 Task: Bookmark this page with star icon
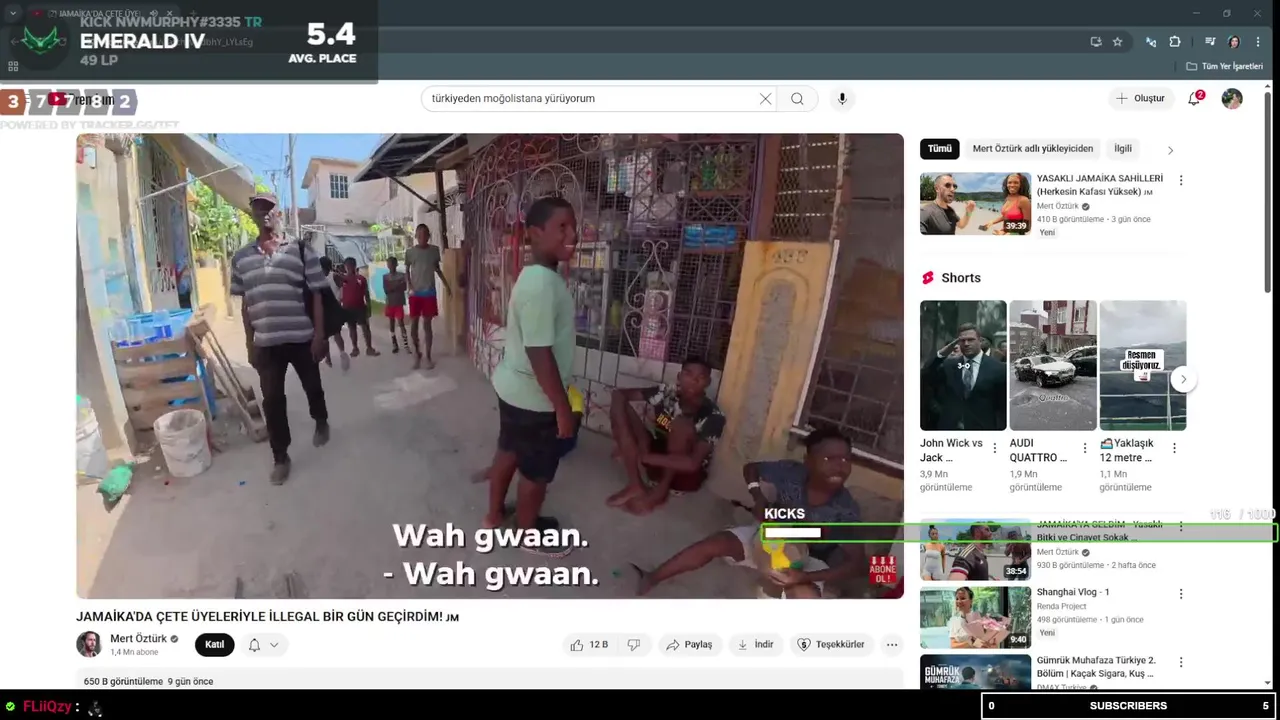coord(1118,42)
